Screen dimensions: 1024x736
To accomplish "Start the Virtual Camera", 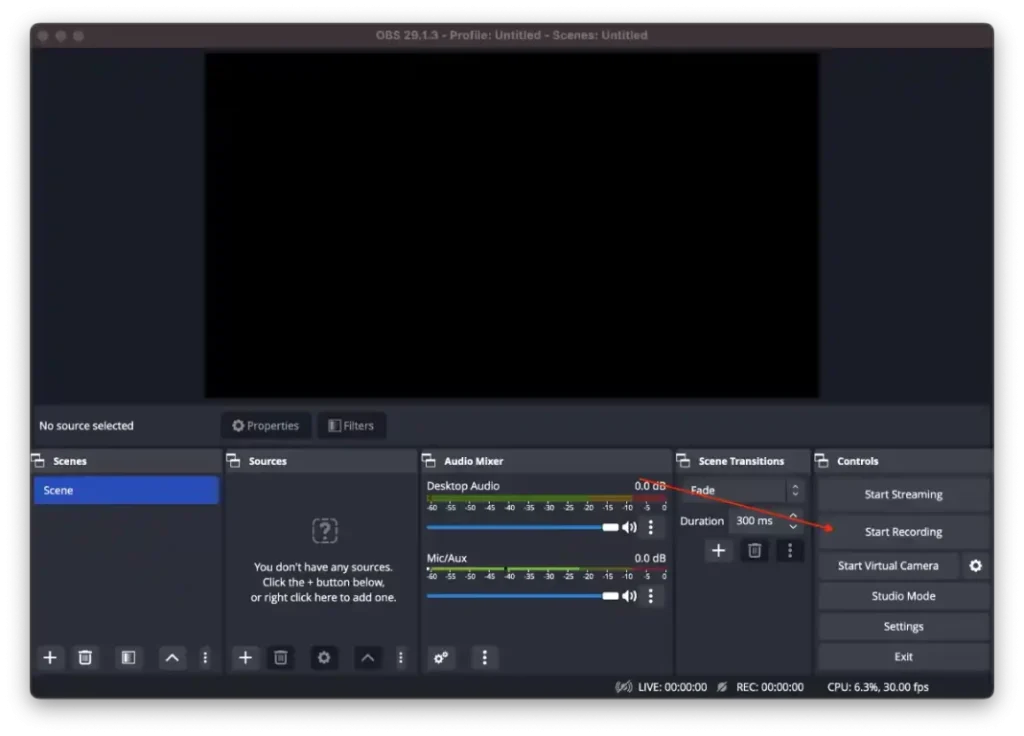I will [x=888, y=566].
